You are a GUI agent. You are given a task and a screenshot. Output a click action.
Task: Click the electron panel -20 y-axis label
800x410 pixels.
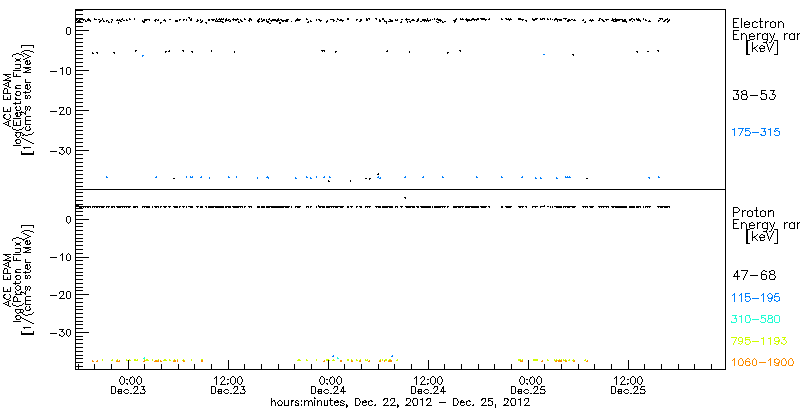pos(60,111)
